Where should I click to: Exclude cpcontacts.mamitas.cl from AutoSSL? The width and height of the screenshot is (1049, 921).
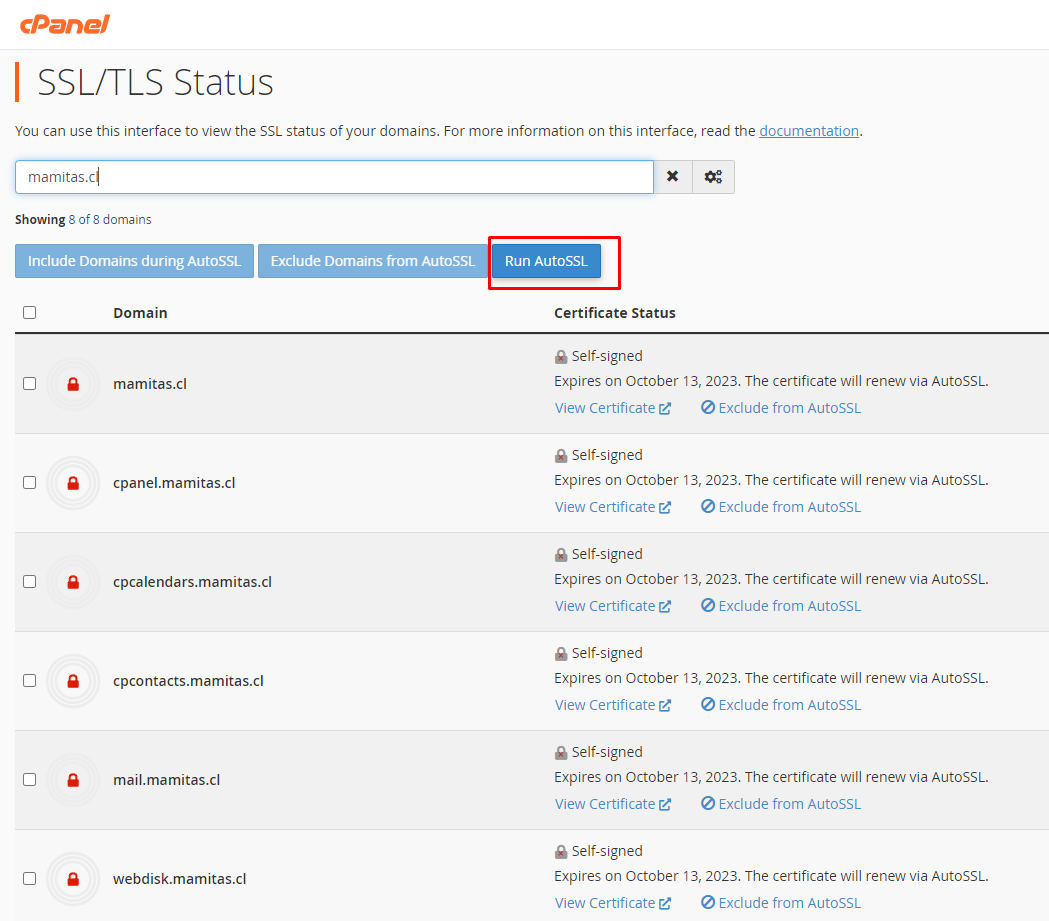tap(781, 705)
